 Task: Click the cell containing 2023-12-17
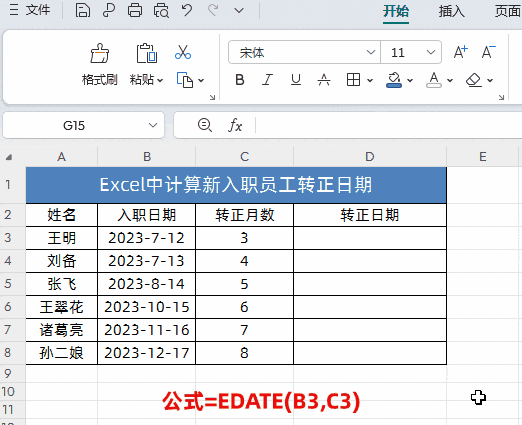pos(146,353)
